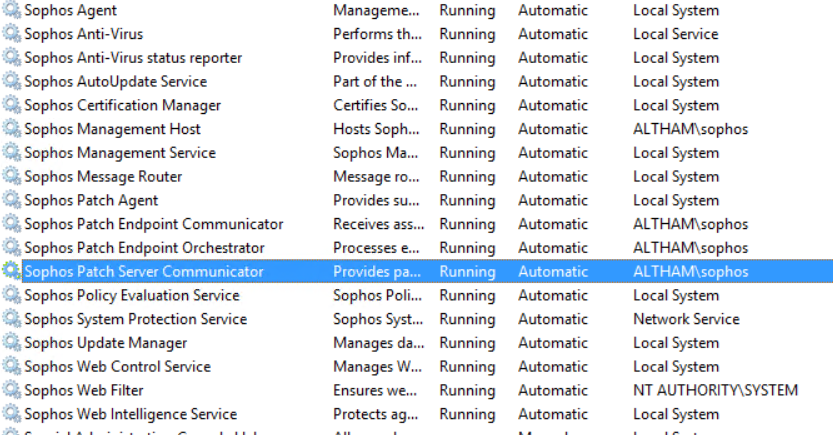833x435 pixels.
Task: Select Sophos Update Manager name
Action: click(x=105, y=343)
